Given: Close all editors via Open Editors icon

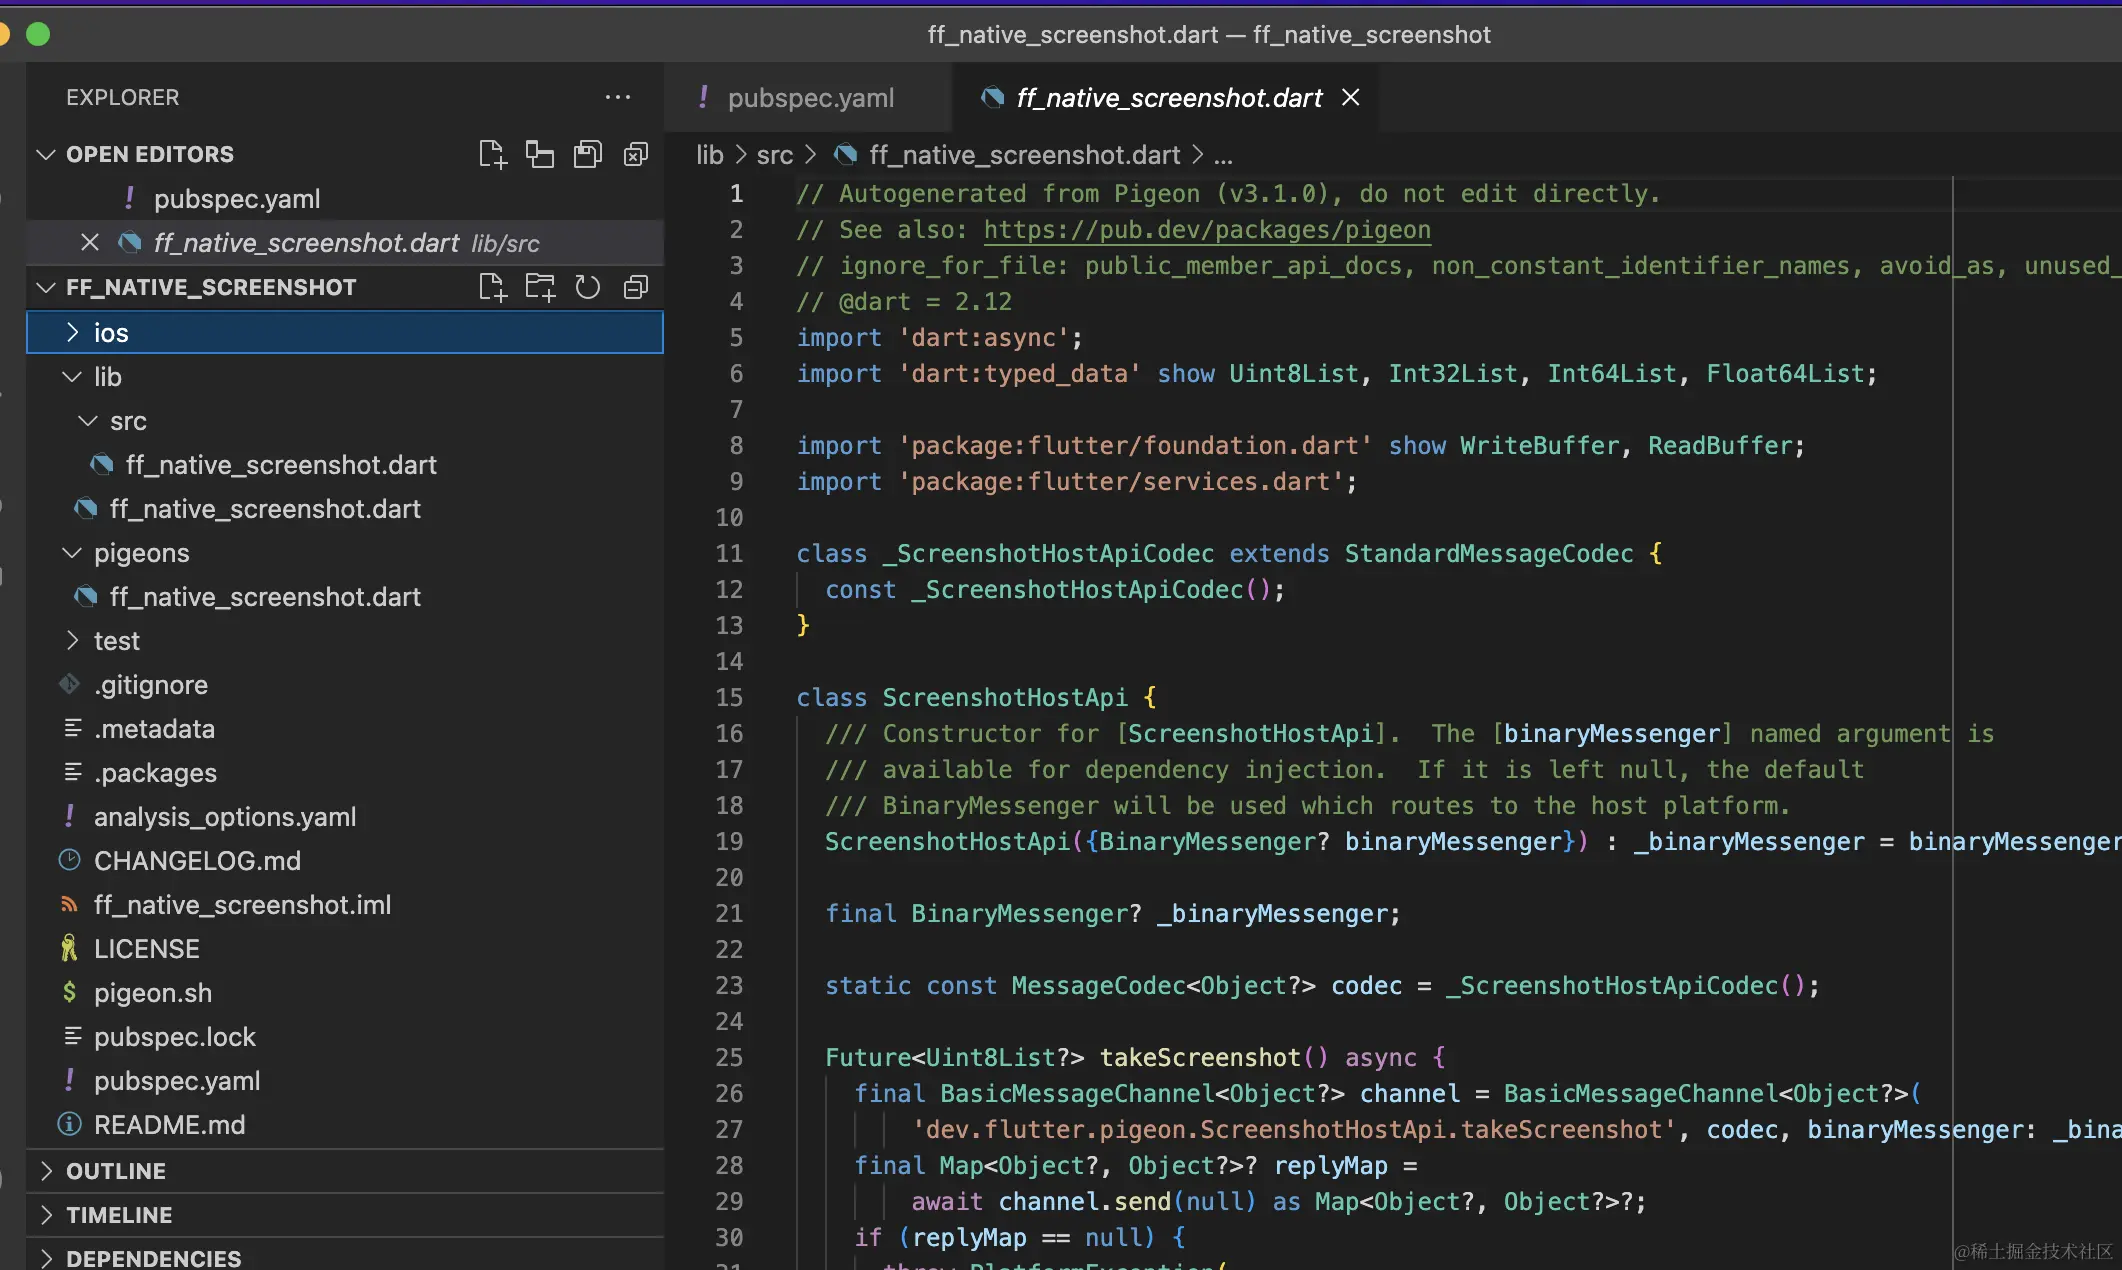Looking at the screenshot, I should point(636,154).
